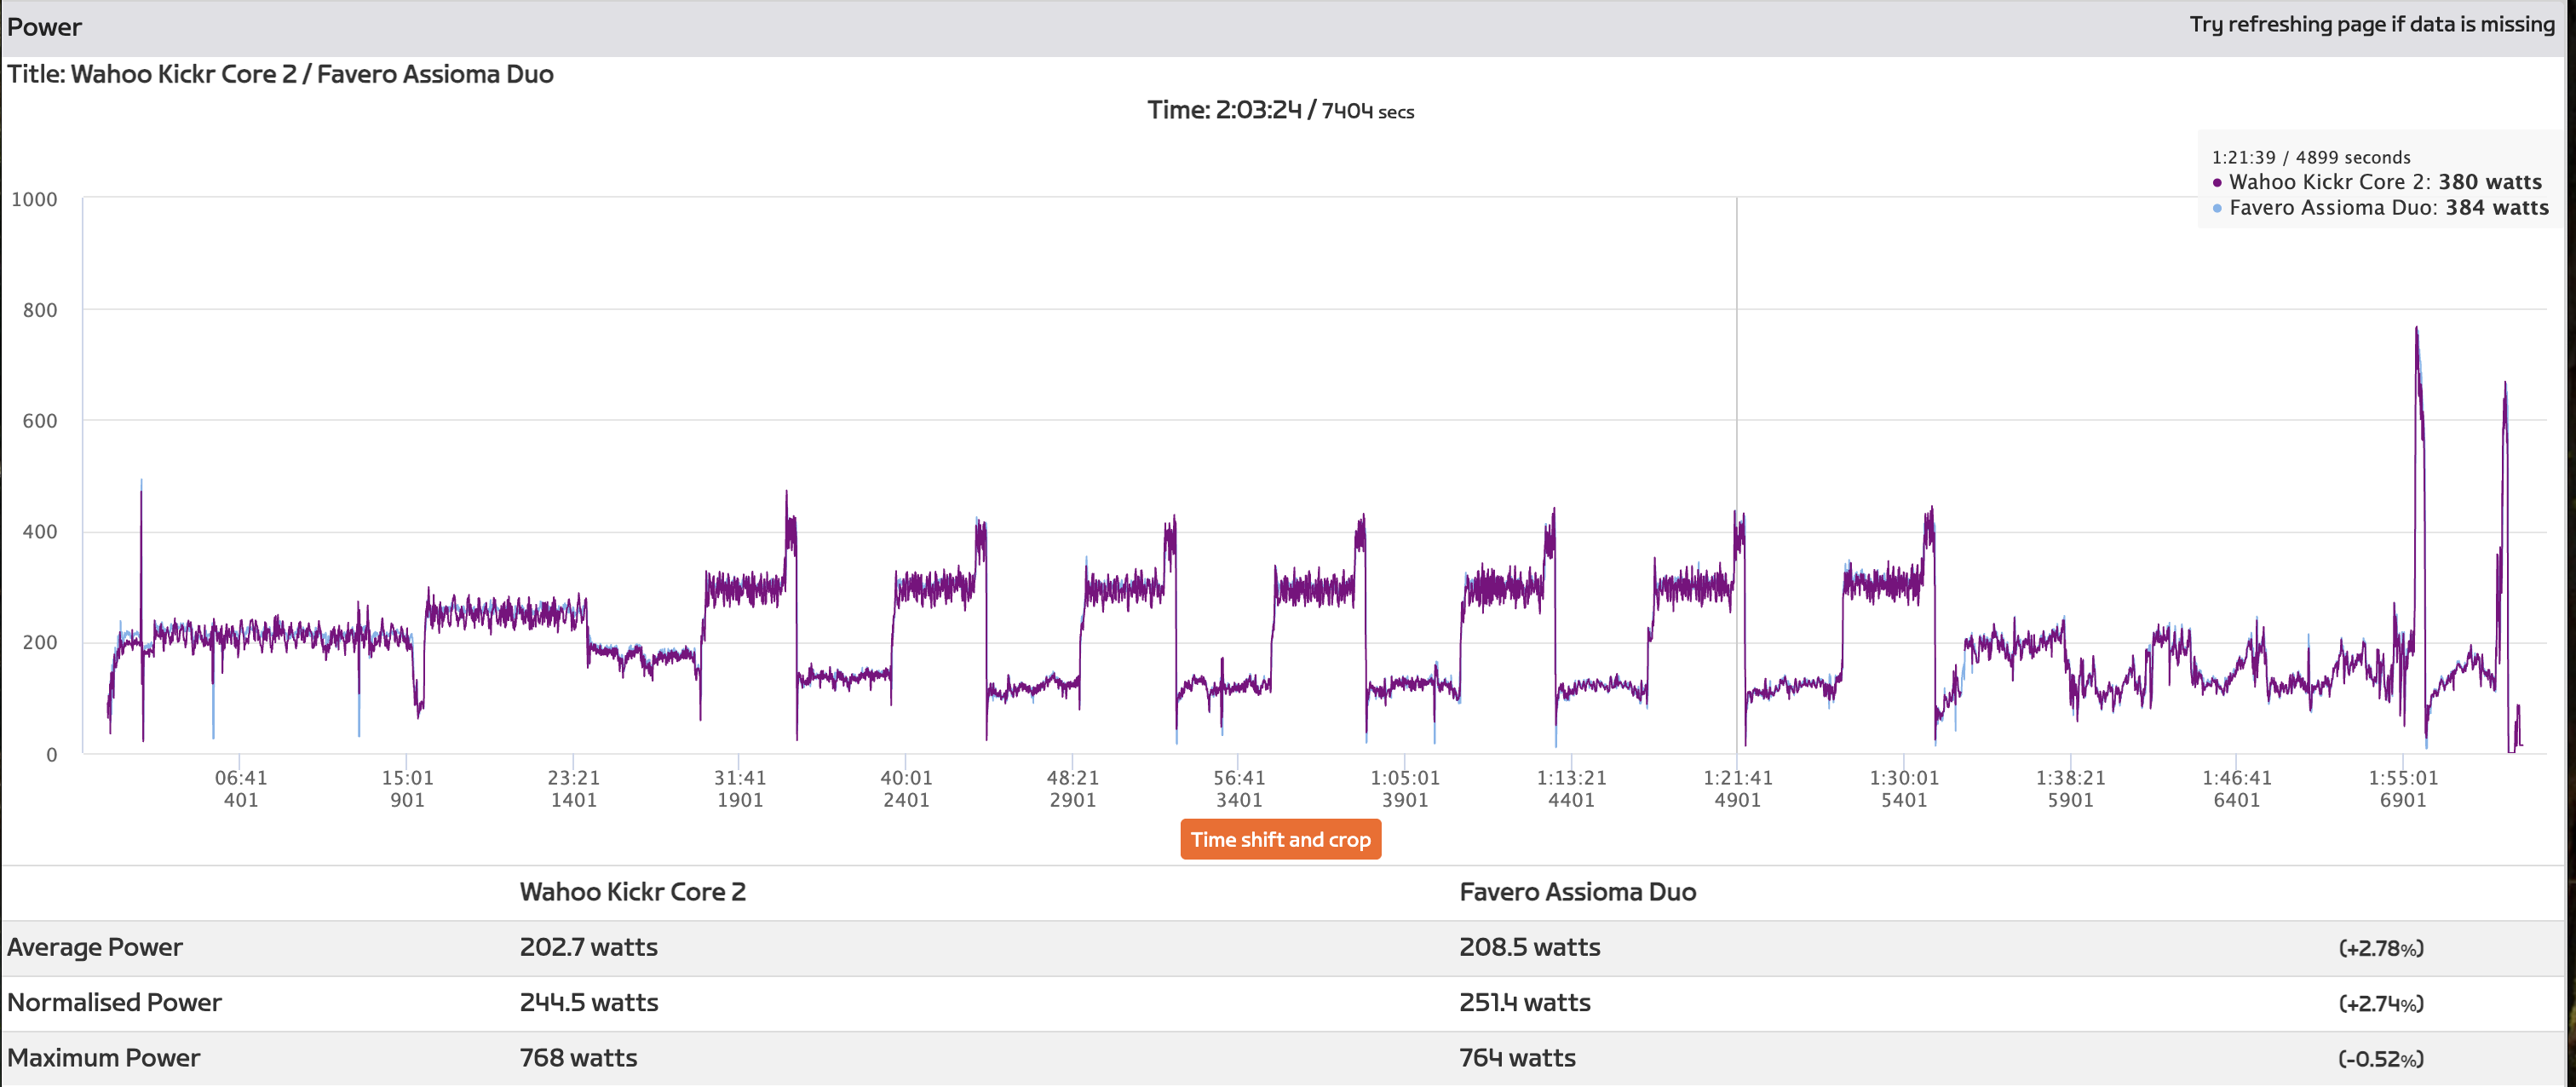The width and height of the screenshot is (2576, 1087).
Task: Click the tooltip value '380 watts'
Action: click(x=2489, y=182)
